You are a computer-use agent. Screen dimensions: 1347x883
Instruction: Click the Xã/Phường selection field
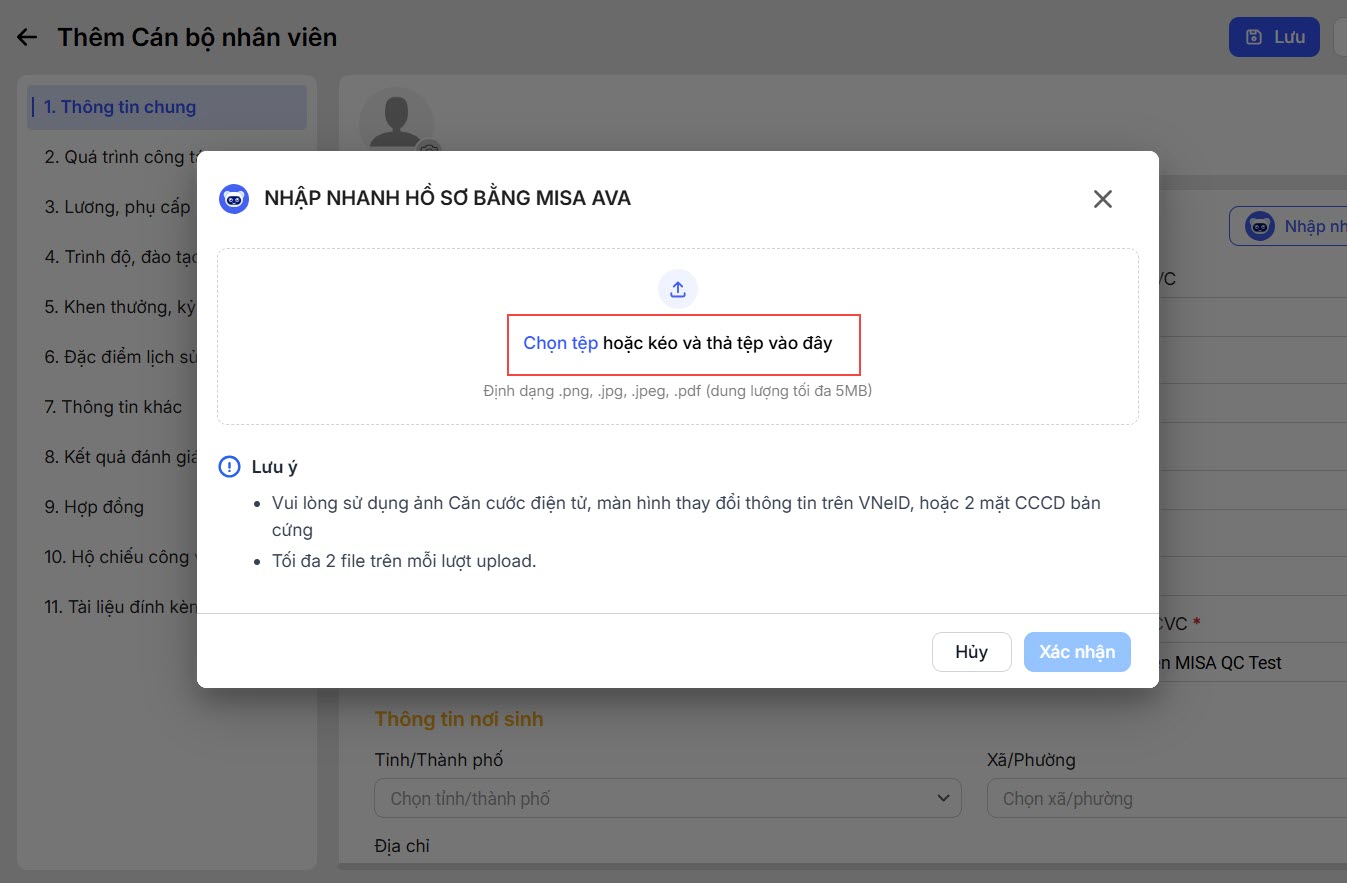[x=1167, y=798]
